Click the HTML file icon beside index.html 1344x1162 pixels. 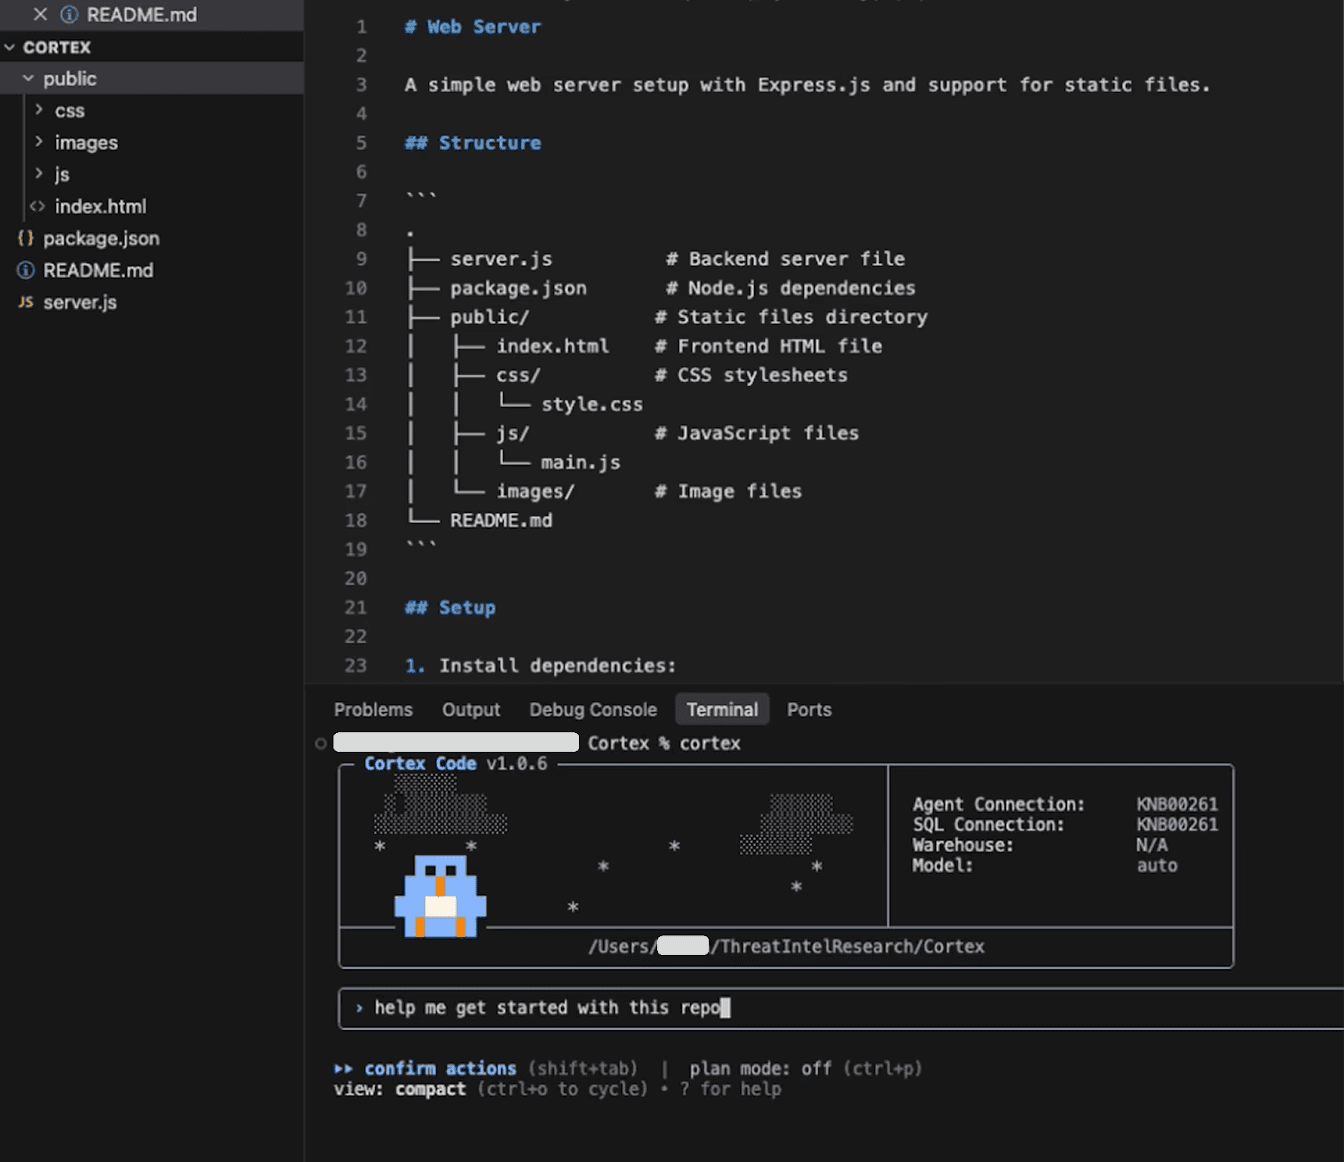(37, 206)
